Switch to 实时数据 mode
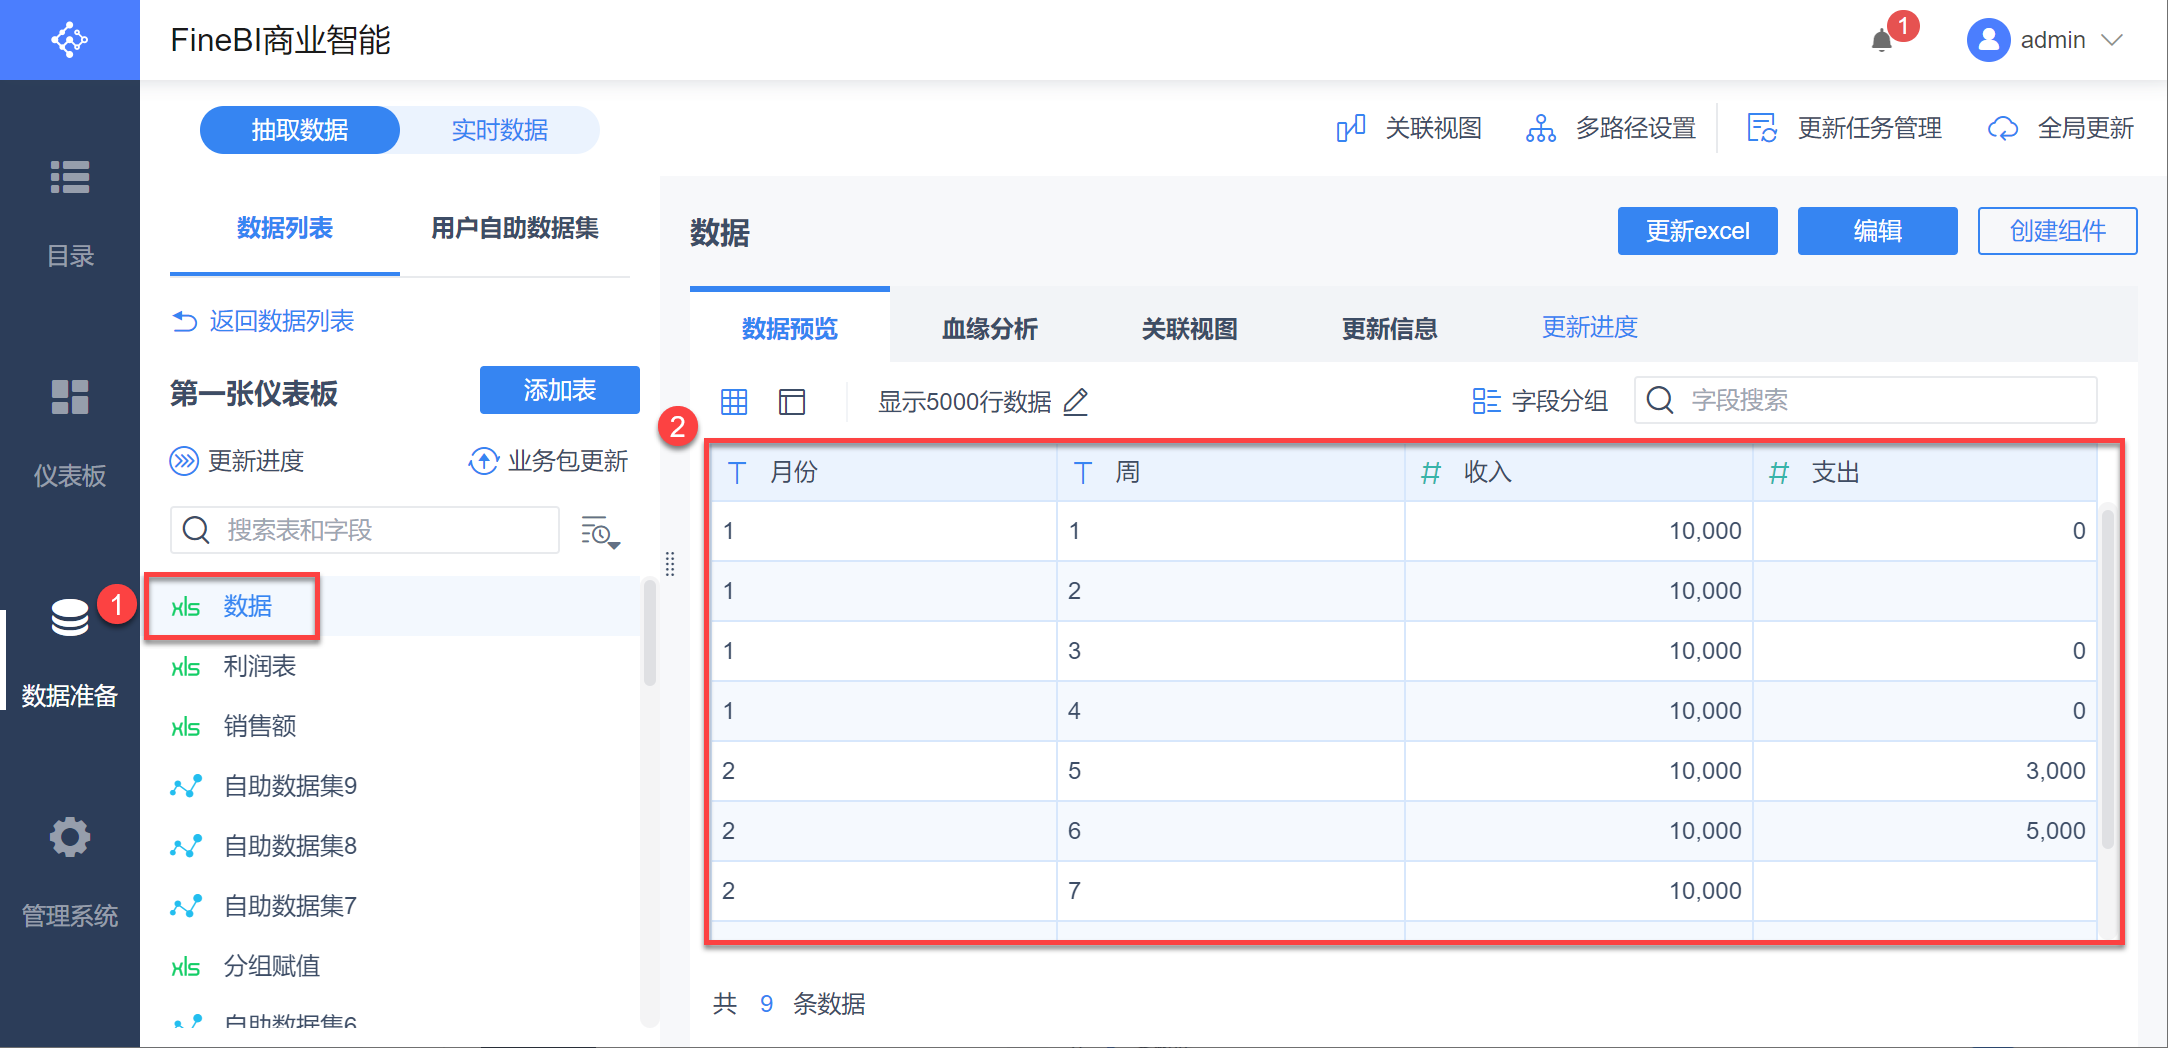This screenshot has height=1048, width=2168. pos(499,130)
